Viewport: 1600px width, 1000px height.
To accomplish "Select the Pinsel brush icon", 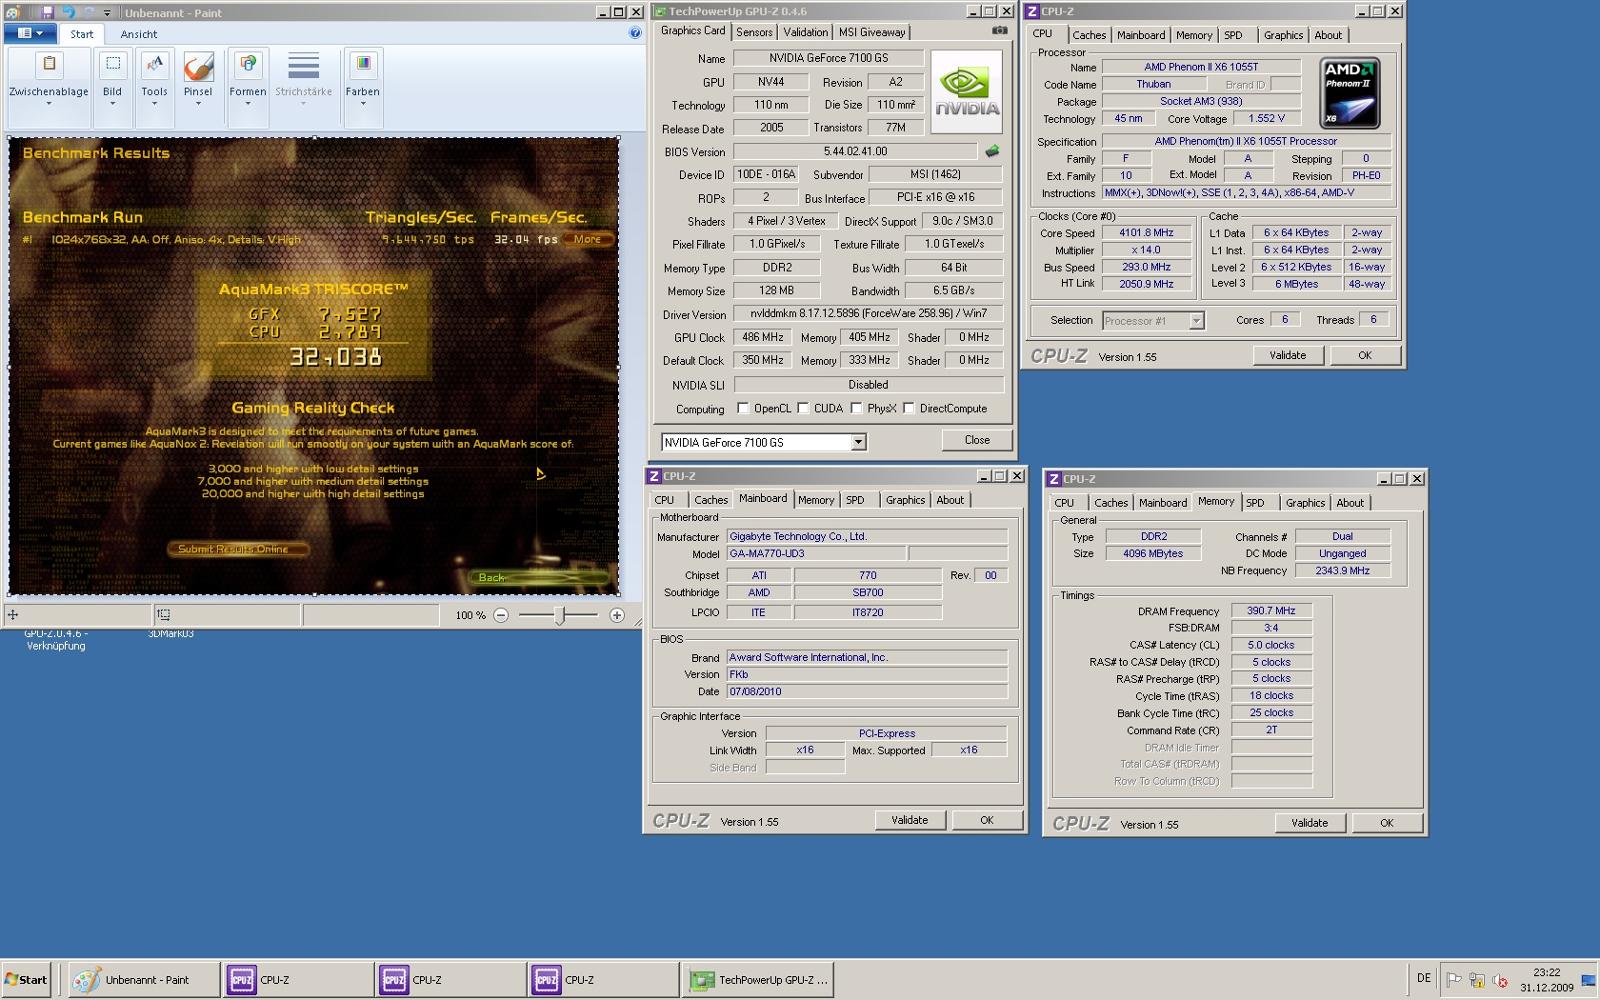I will [198, 66].
